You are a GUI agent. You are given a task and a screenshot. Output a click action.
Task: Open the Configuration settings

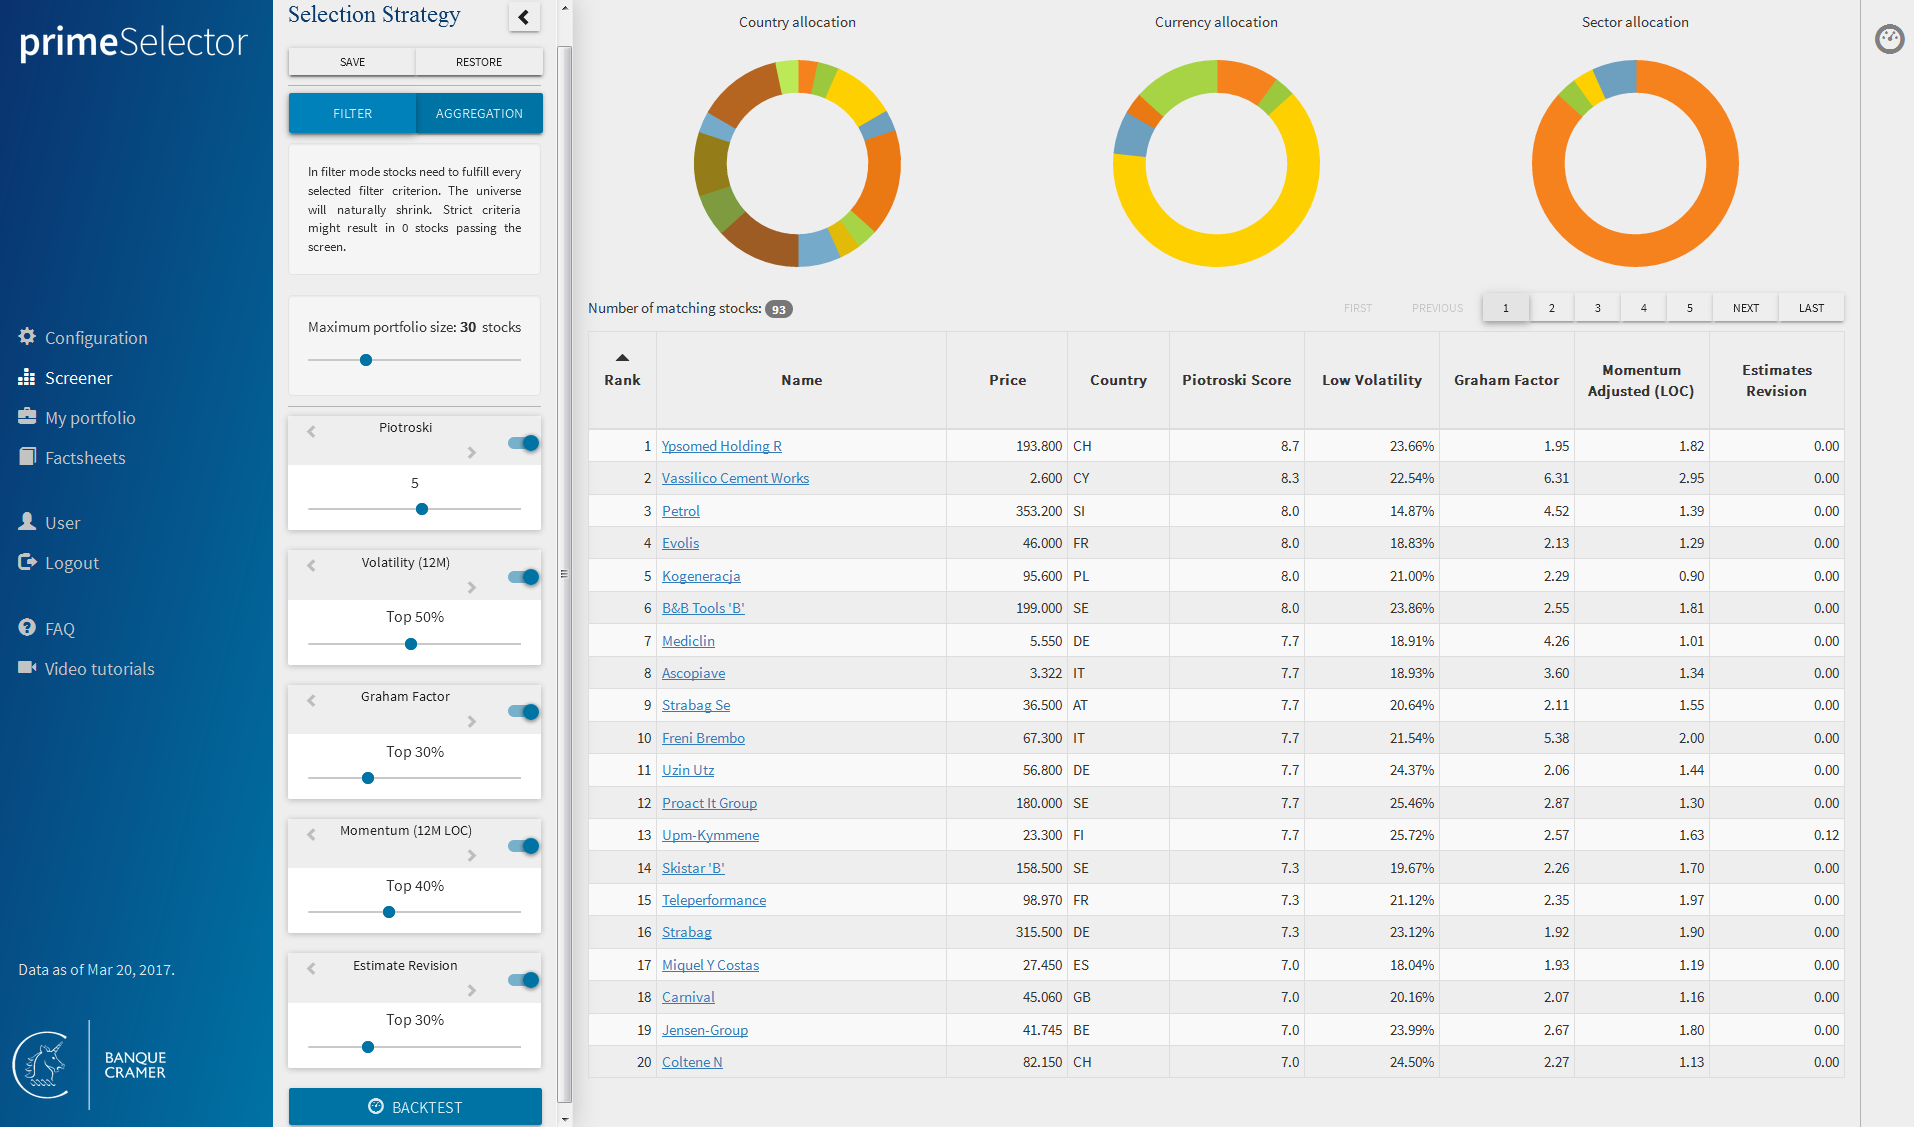click(x=95, y=337)
